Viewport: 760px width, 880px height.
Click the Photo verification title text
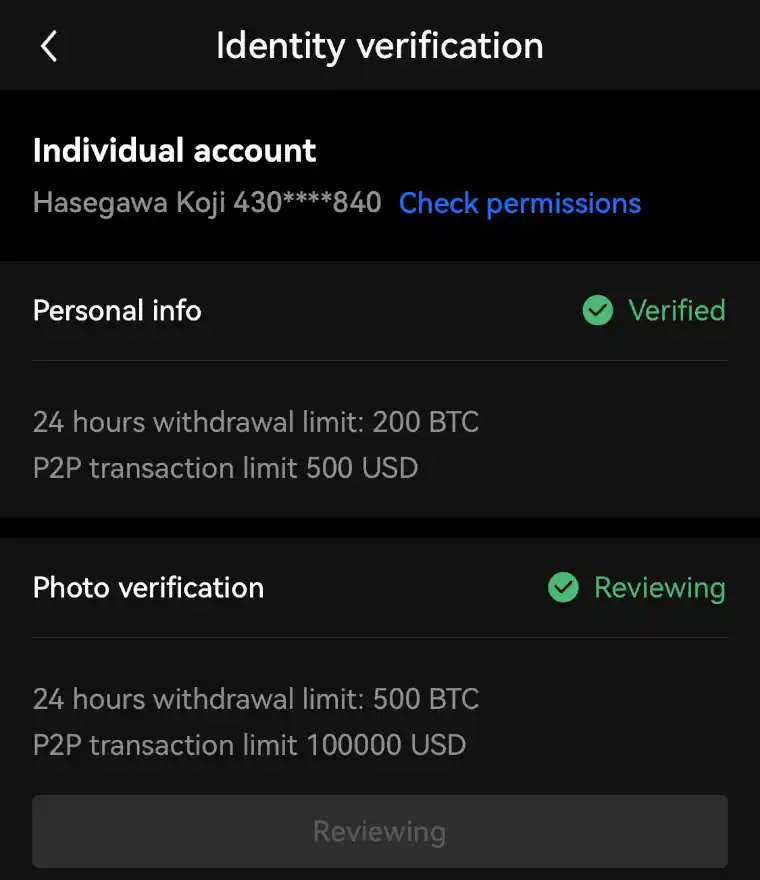pyautogui.click(x=148, y=588)
